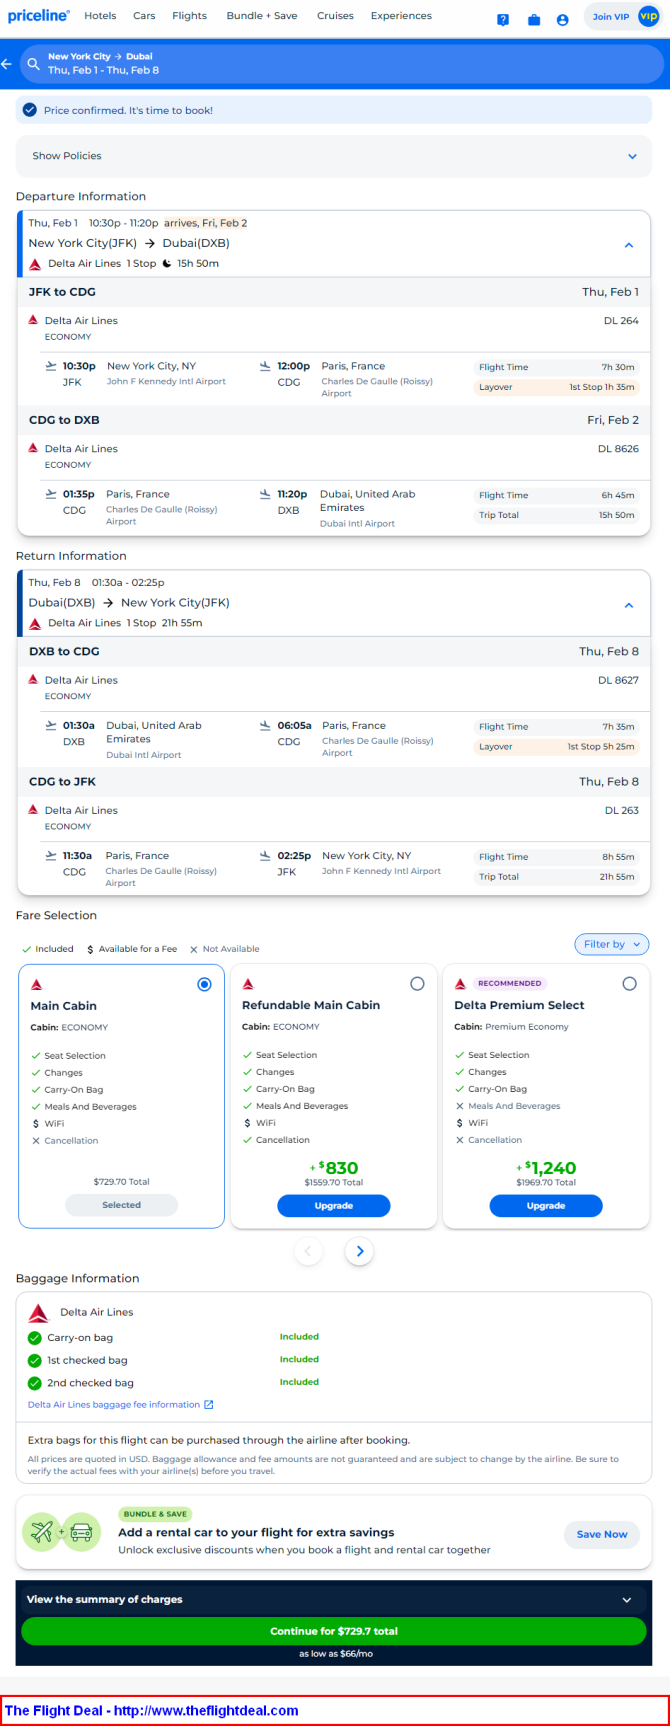Click external link icon for baggage fee info
The width and height of the screenshot is (670, 1726).
(209, 1405)
